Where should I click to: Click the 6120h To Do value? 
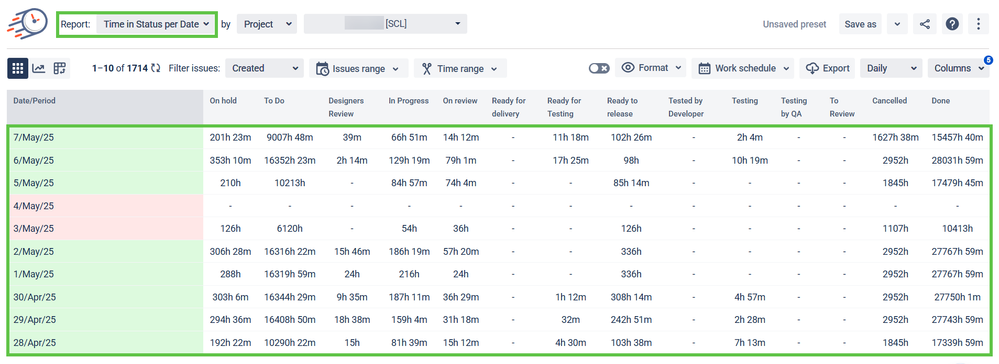[290, 228]
